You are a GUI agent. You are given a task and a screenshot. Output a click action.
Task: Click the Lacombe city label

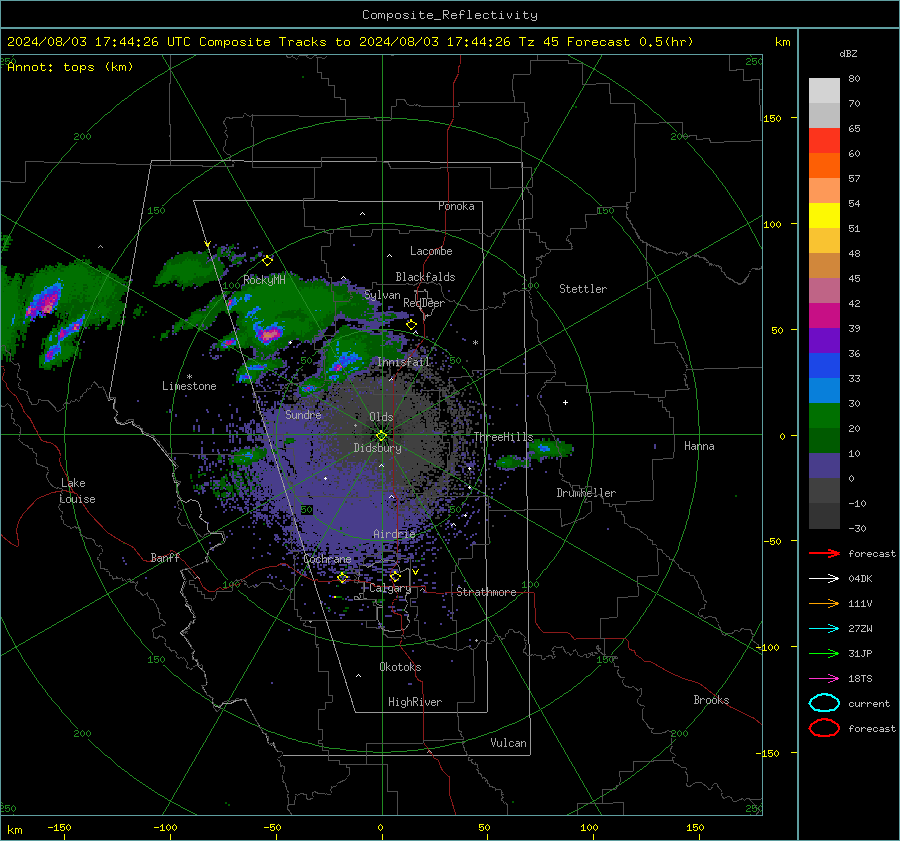click(431, 251)
